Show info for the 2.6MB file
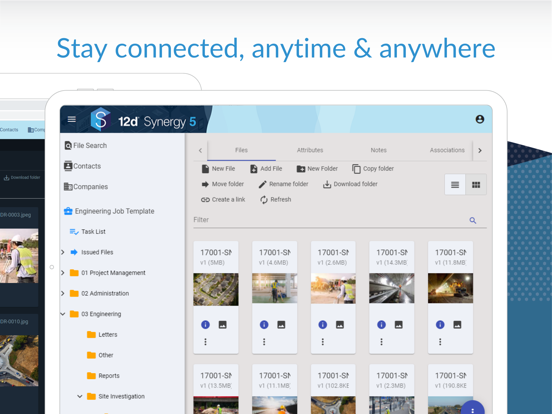 point(322,325)
